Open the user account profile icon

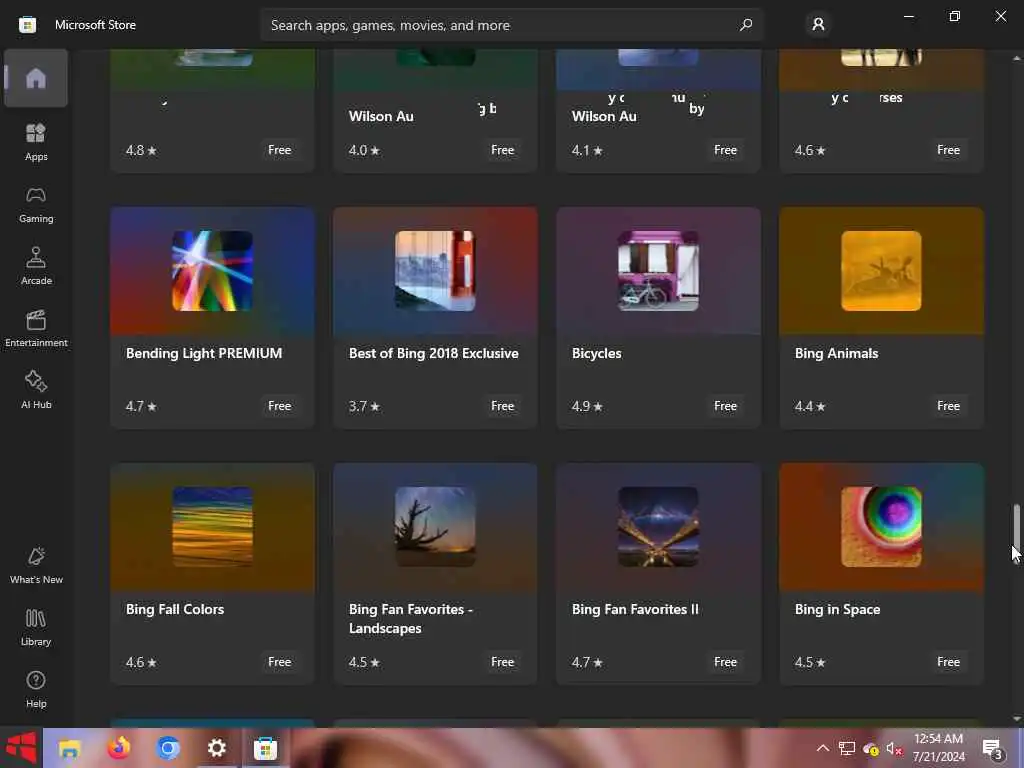pos(818,25)
